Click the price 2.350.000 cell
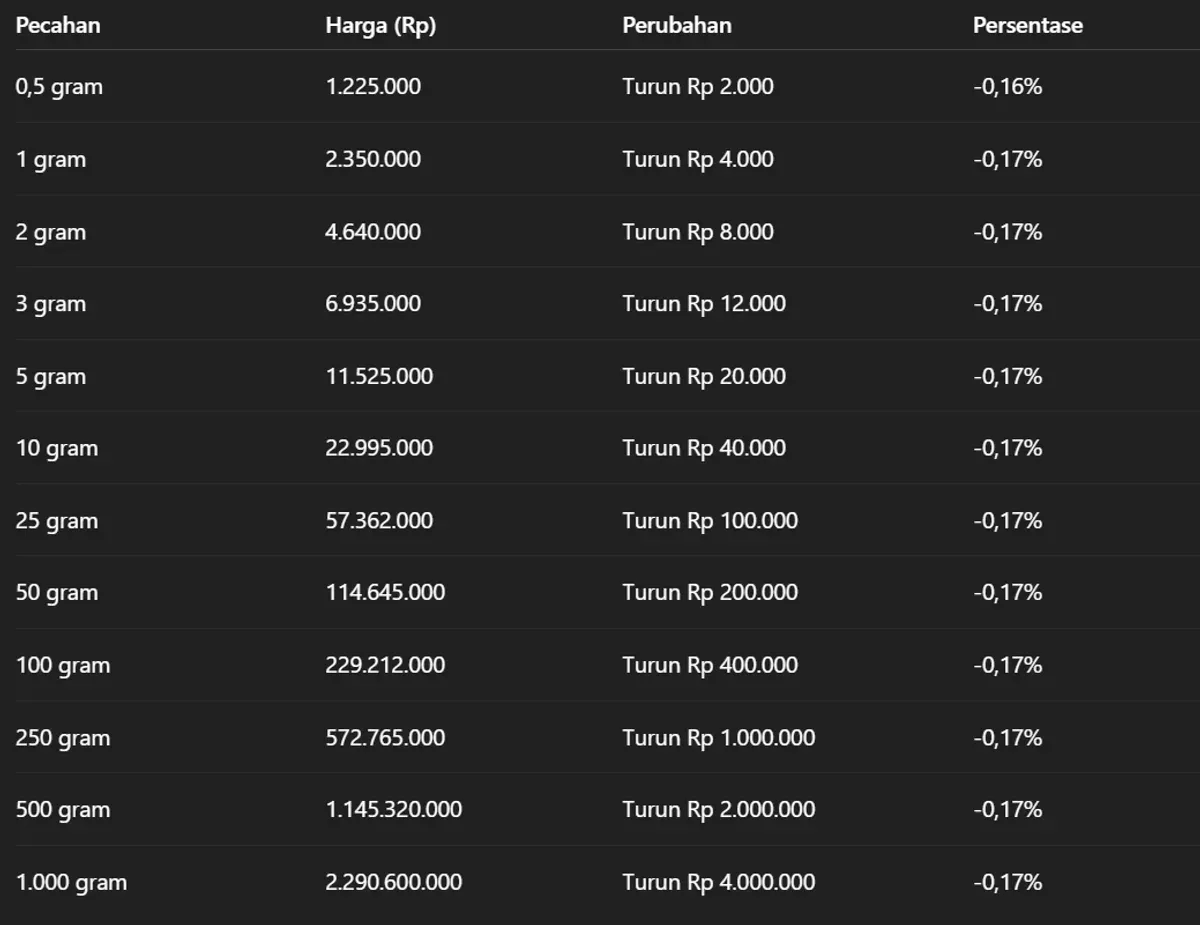1200x925 pixels. (x=373, y=159)
